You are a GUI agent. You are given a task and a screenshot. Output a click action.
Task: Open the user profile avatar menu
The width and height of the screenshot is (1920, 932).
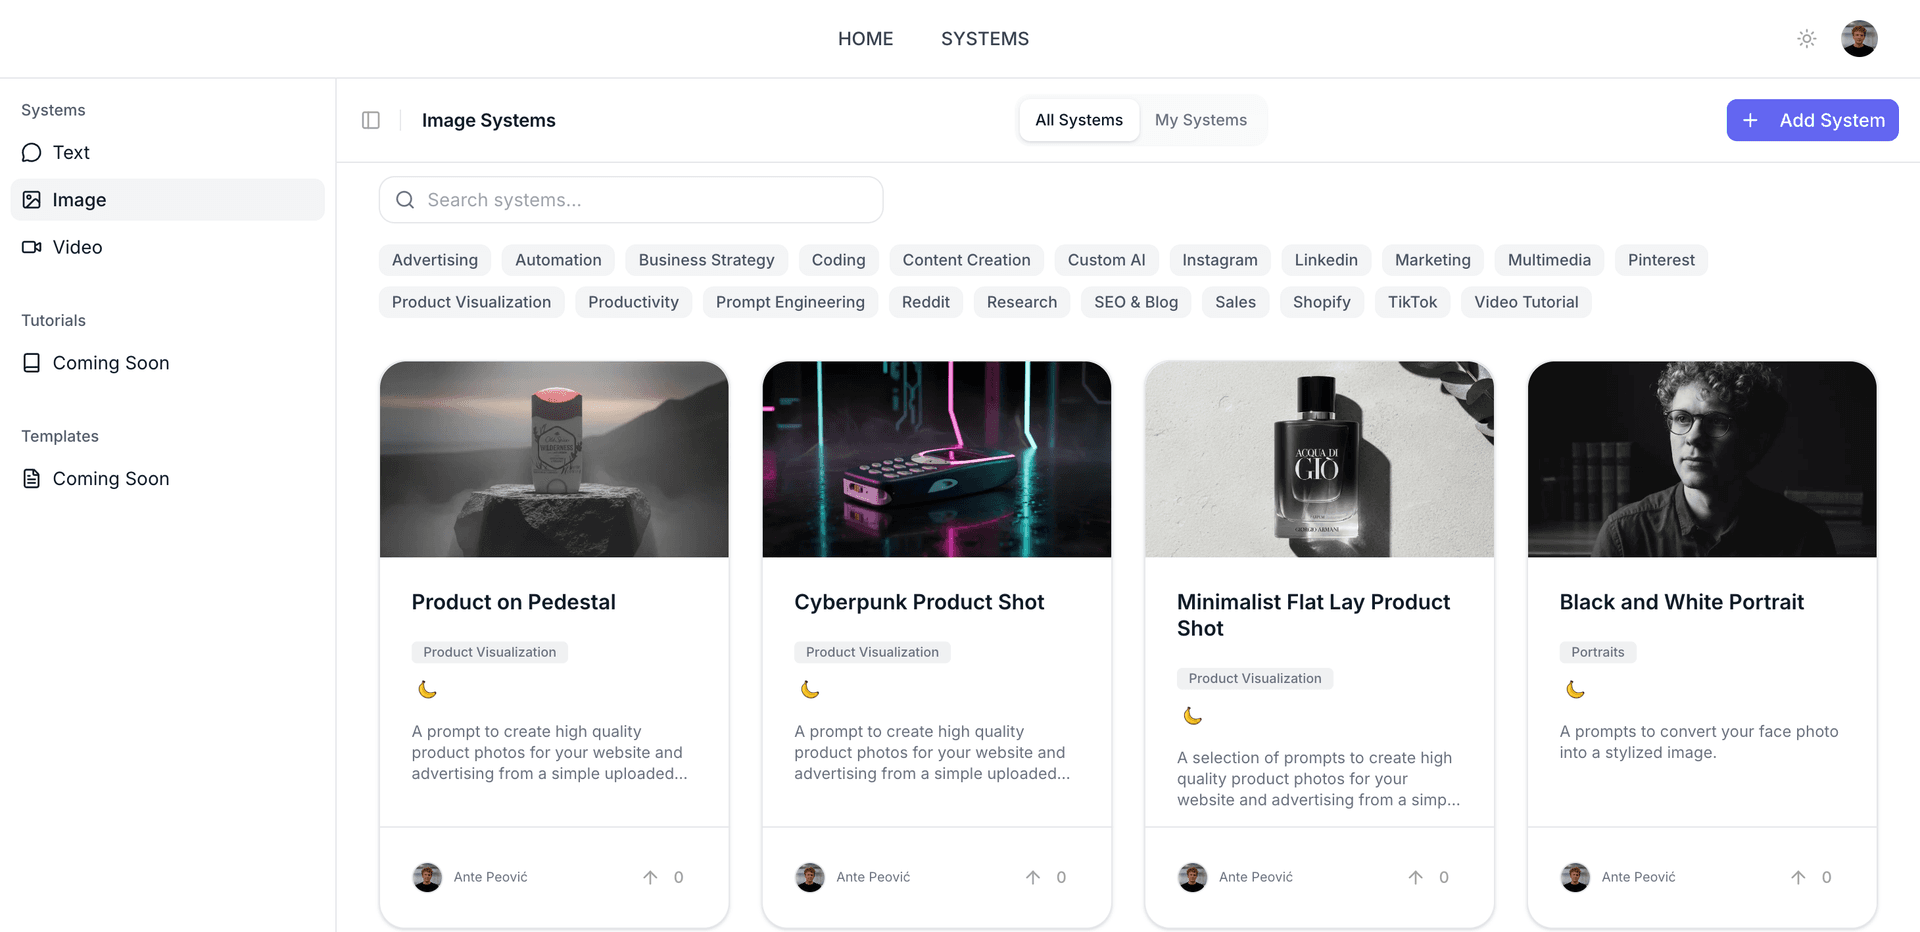tap(1858, 39)
